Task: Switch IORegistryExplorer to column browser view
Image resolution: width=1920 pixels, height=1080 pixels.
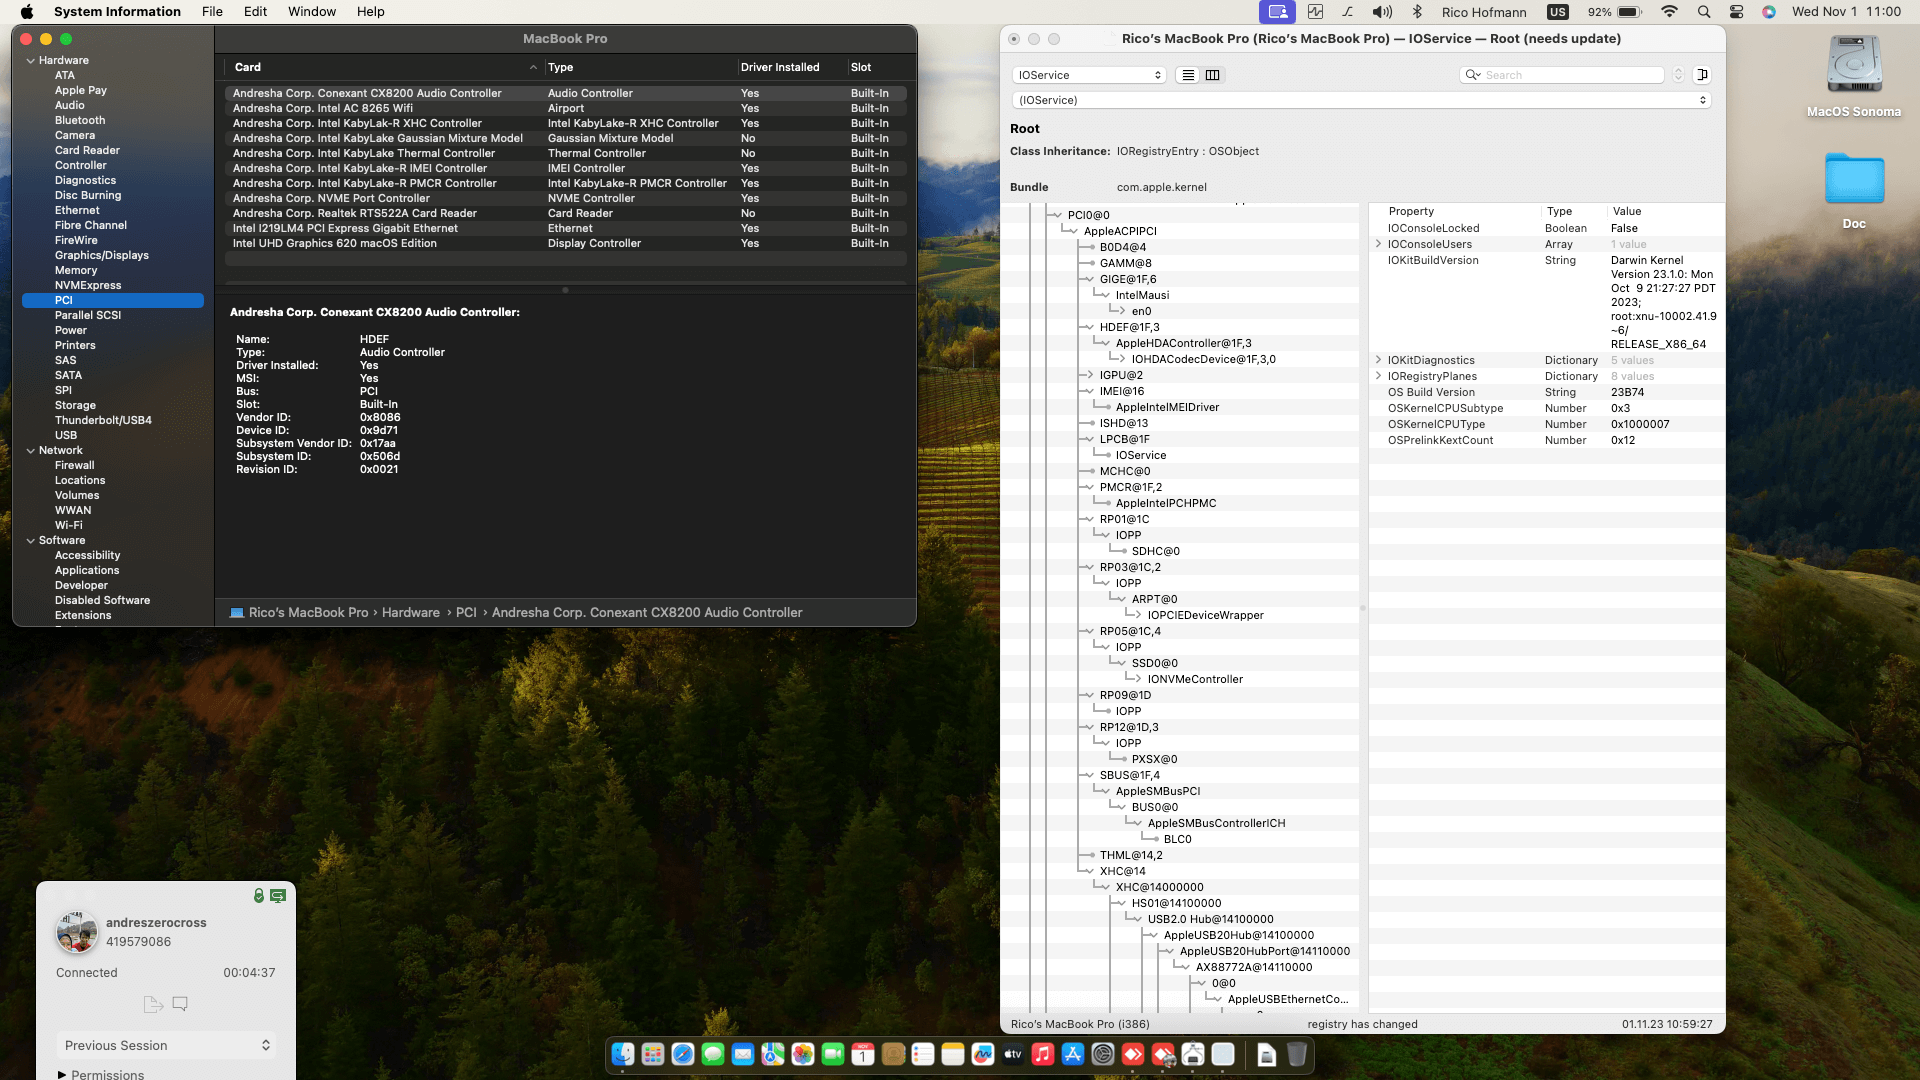Action: (1213, 75)
